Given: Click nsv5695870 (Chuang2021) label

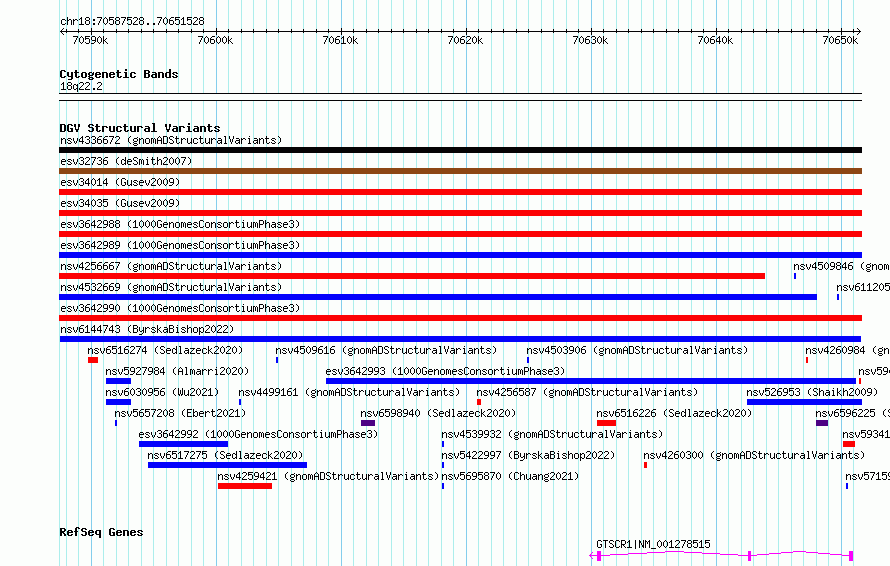Looking at the screenshot, I should (x=510, y=476).
